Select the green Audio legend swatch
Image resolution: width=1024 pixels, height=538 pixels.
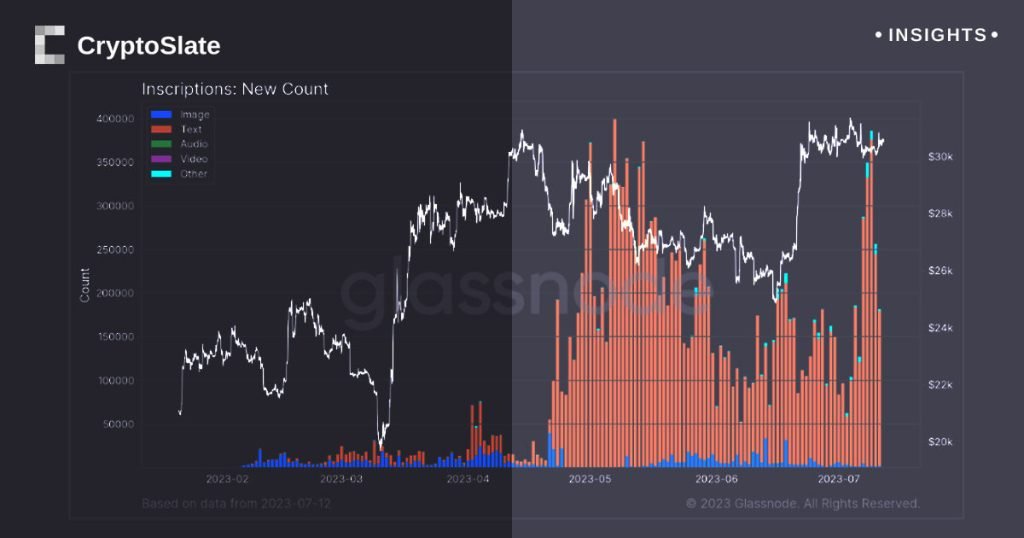pyautogui.click(x=161, y=144)
